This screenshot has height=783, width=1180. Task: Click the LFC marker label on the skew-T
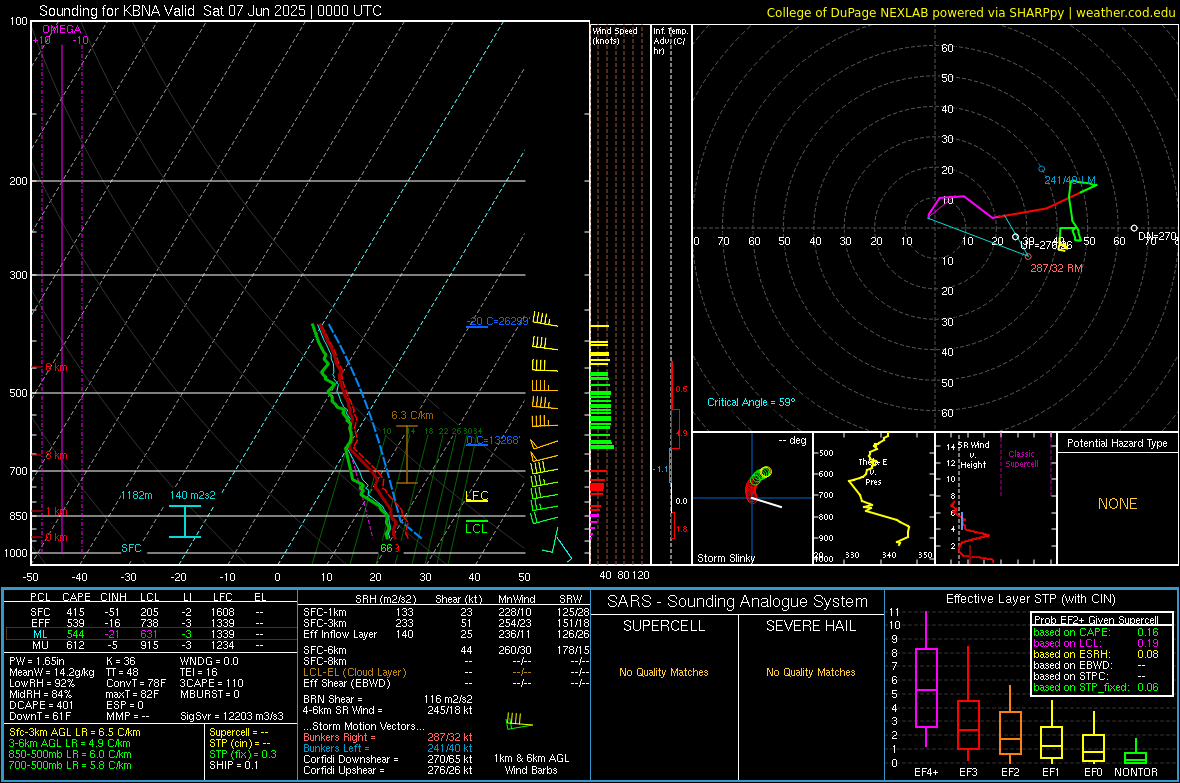[x=476, y=495]
